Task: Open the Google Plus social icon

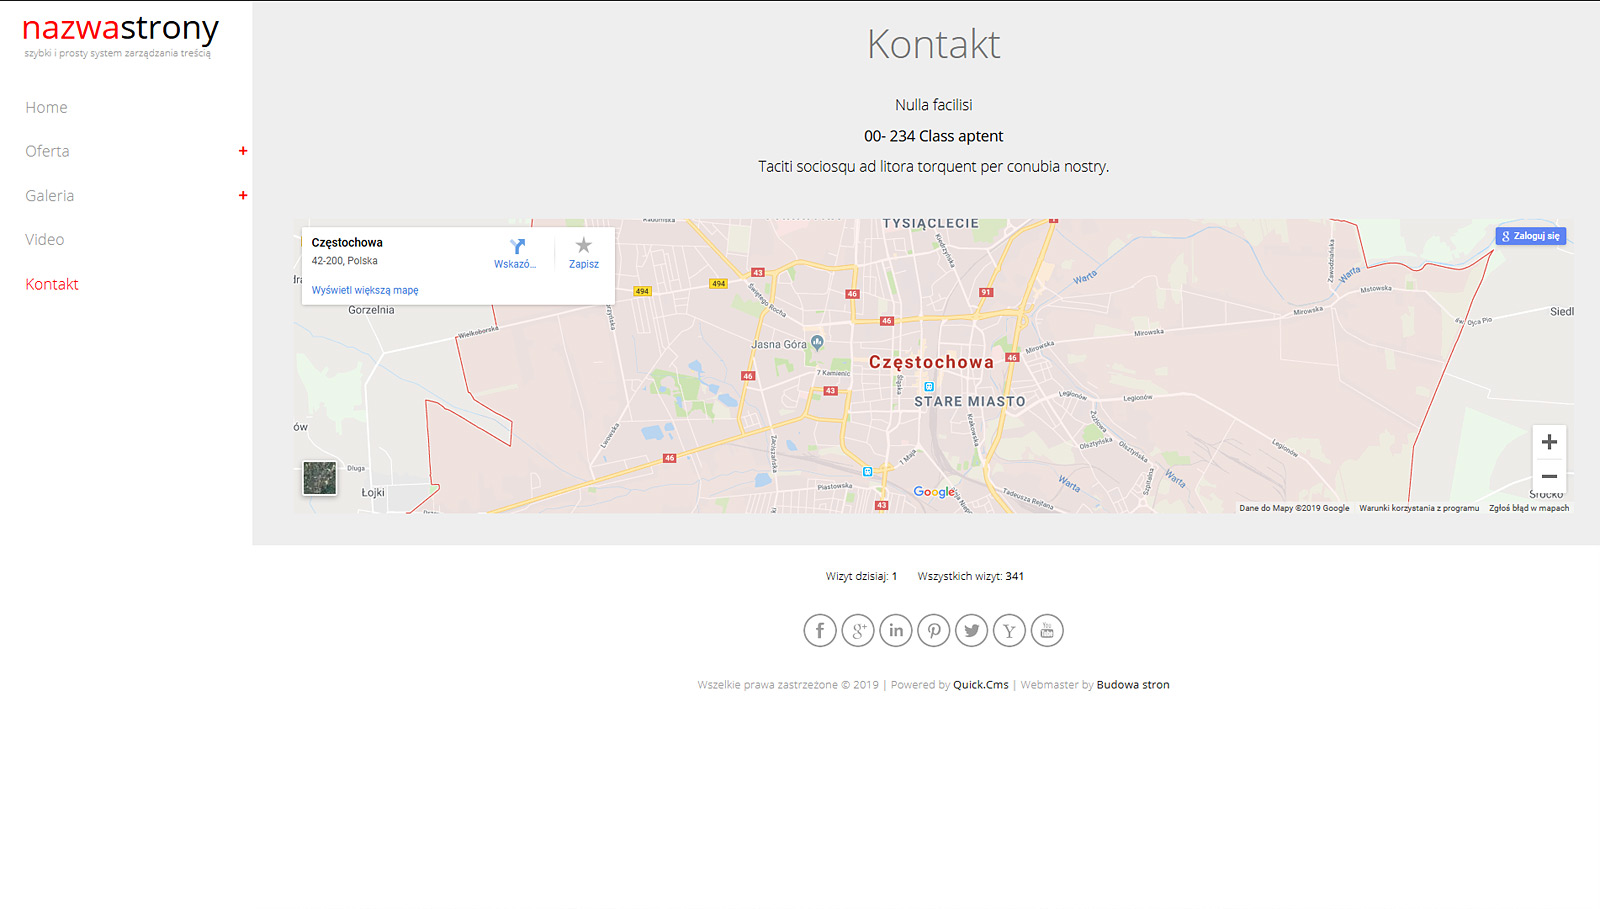Action: coord(857,630)
